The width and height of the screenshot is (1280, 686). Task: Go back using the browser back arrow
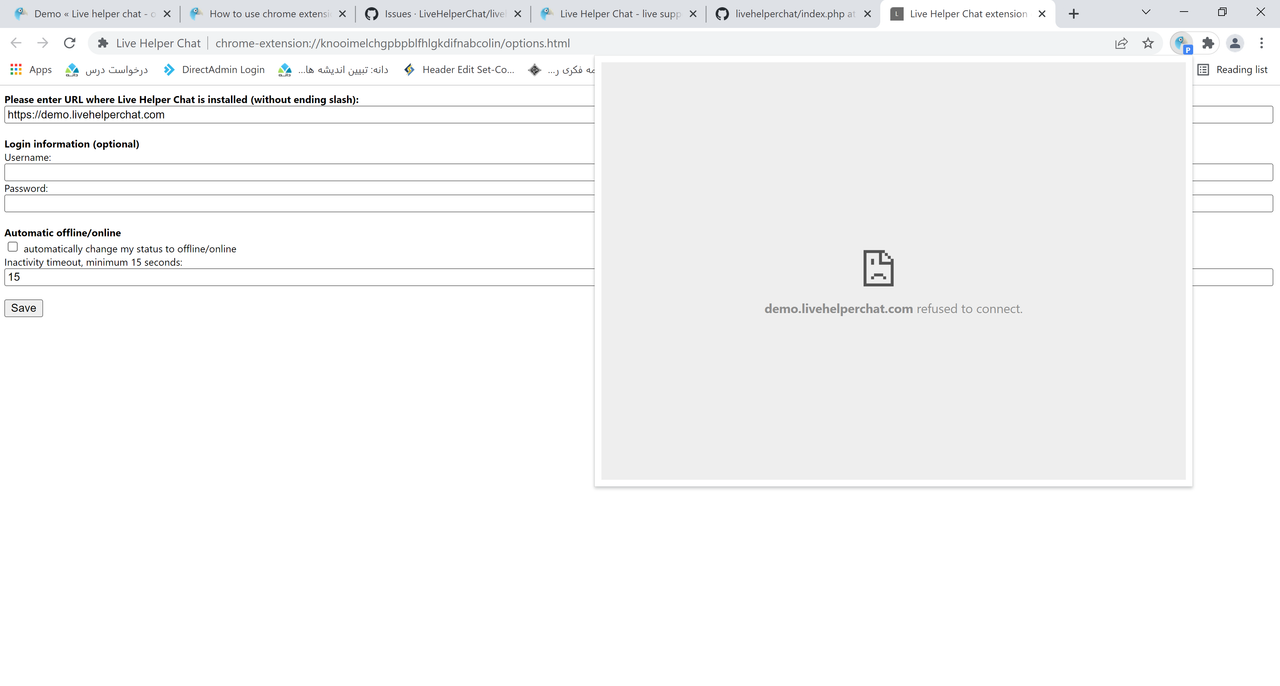(x=16, y=43)
